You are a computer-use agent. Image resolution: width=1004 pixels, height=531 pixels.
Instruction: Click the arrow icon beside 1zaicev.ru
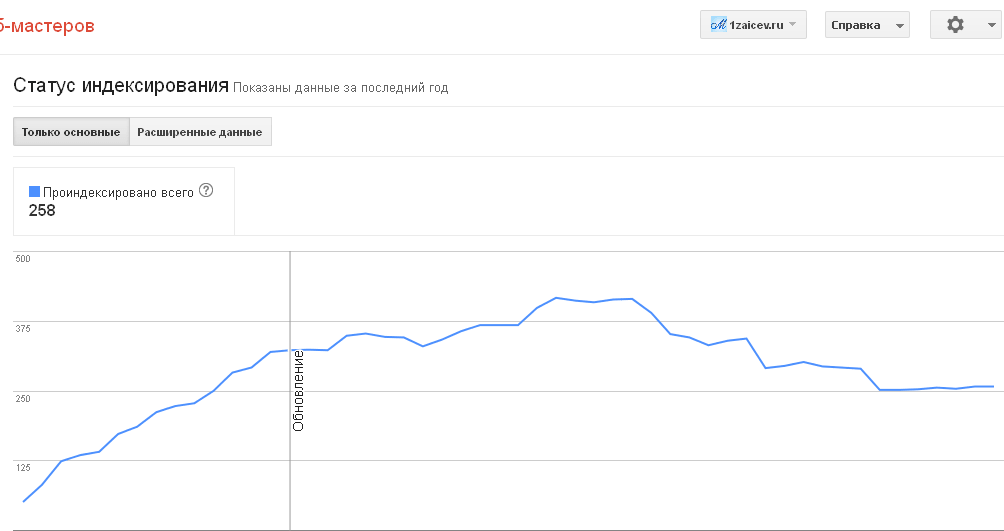pyautogui.click(x=793, y=25)
